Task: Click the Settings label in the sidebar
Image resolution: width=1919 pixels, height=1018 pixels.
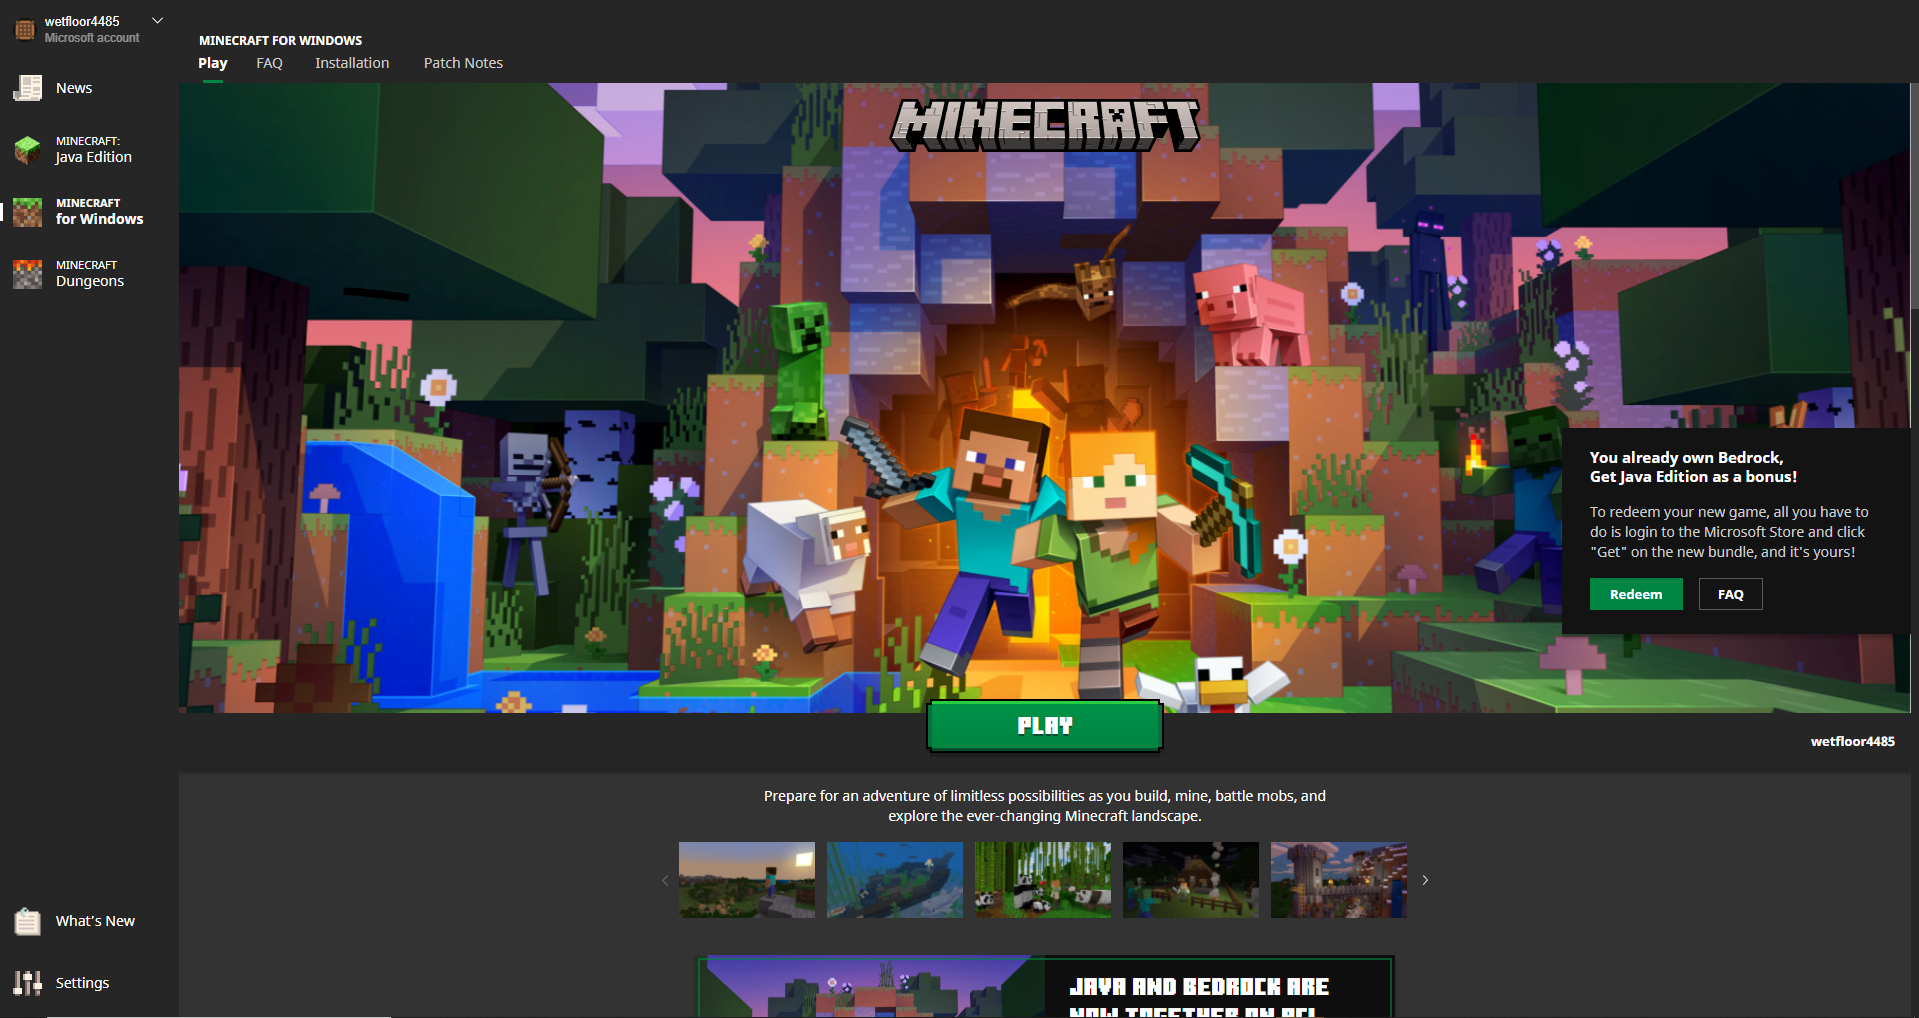Action: (82, 983)
